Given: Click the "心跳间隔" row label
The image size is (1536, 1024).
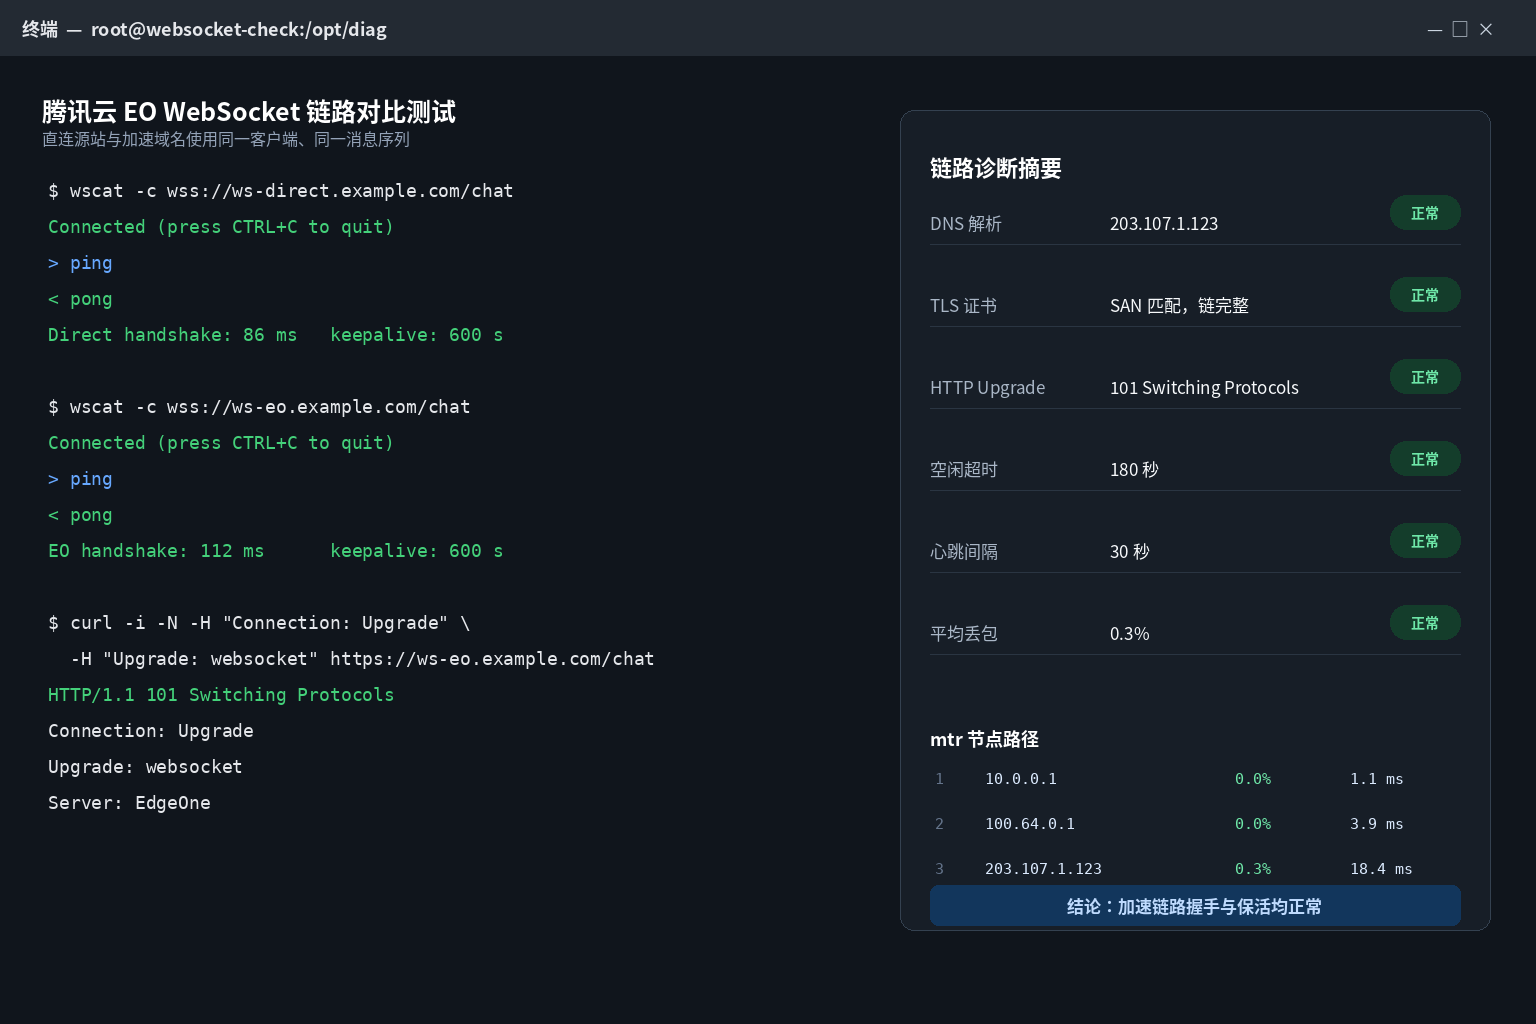Looking at the screenshot, I should [x=964, y=552].
